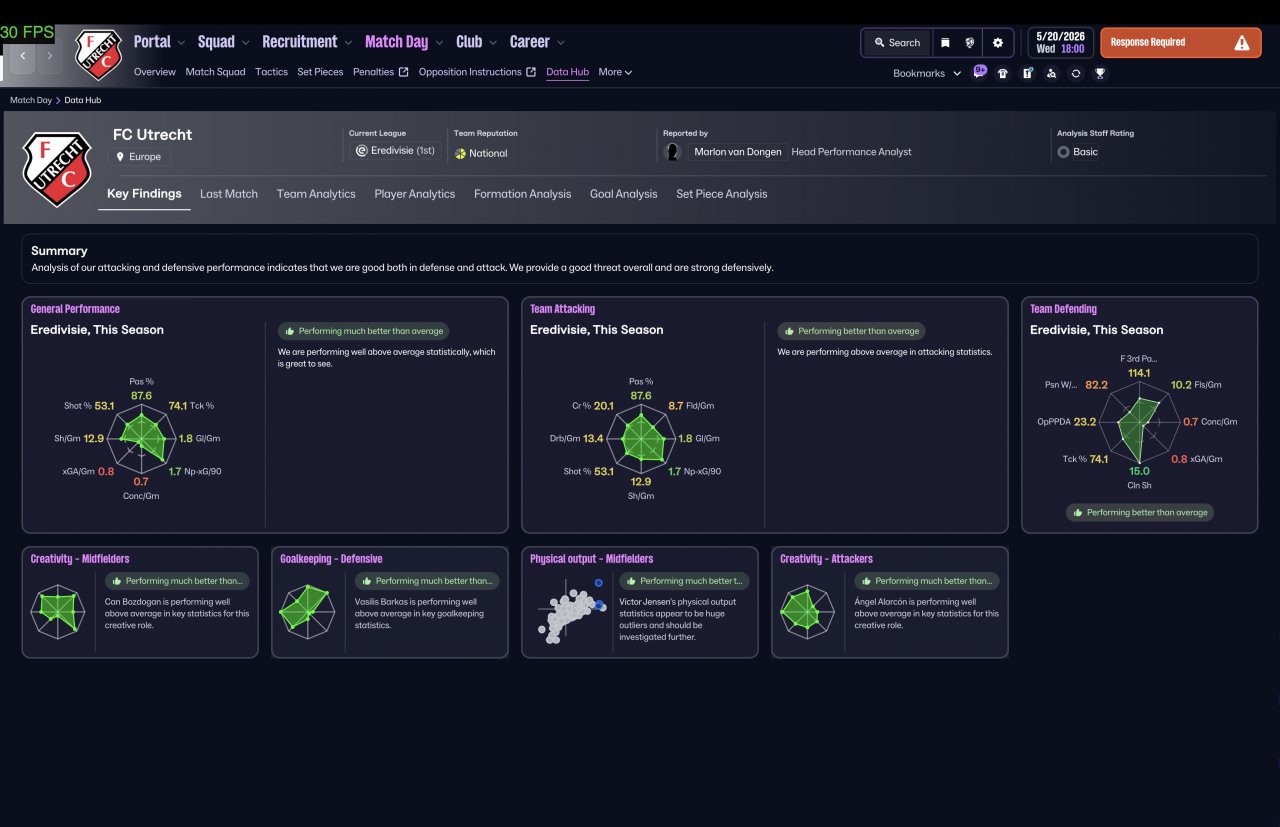Click the Opposition Instructions external link icon
The width and height of the screenshot is (1280, 827).
pos(531,72)
